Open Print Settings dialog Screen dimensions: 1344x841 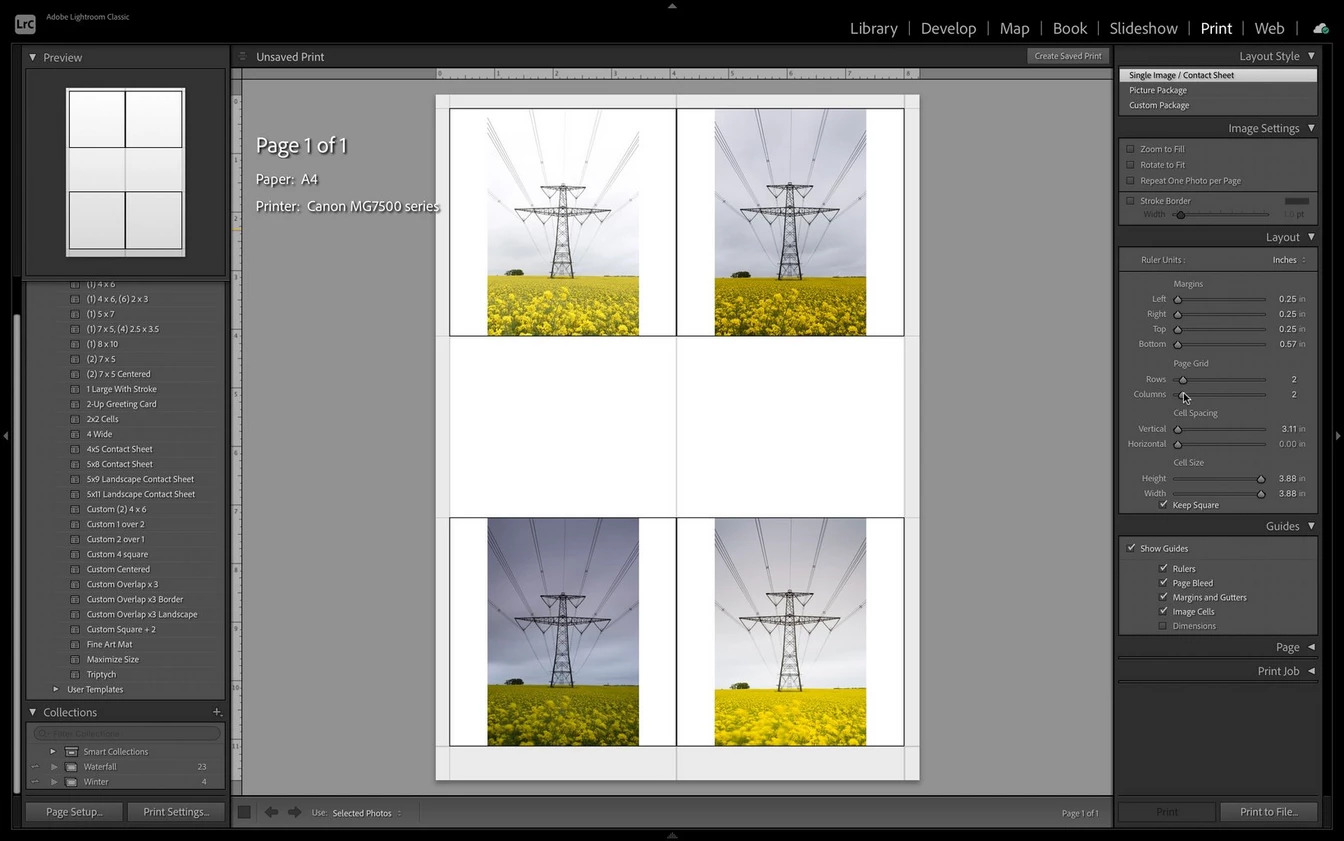pyautogui.click(x=176, y=812)
